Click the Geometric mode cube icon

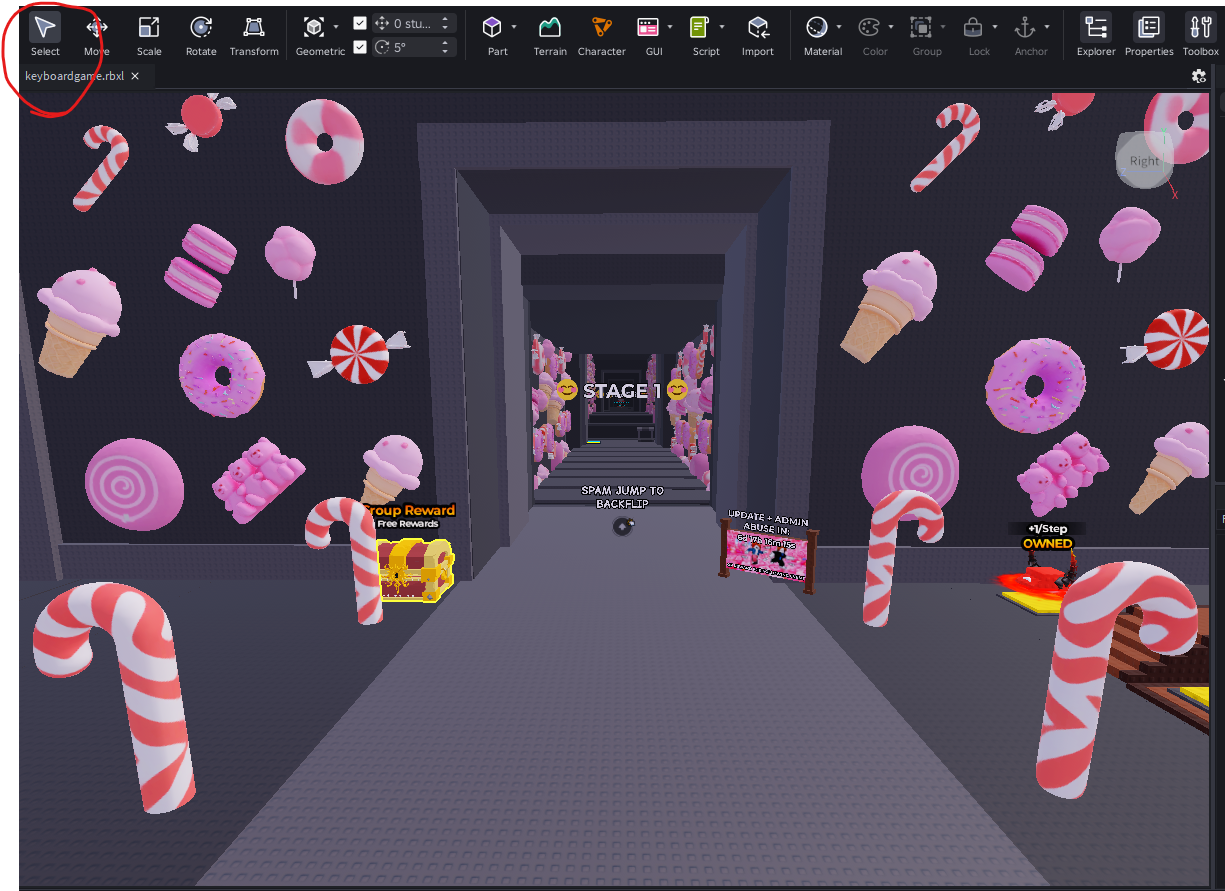tap(314, 27)
